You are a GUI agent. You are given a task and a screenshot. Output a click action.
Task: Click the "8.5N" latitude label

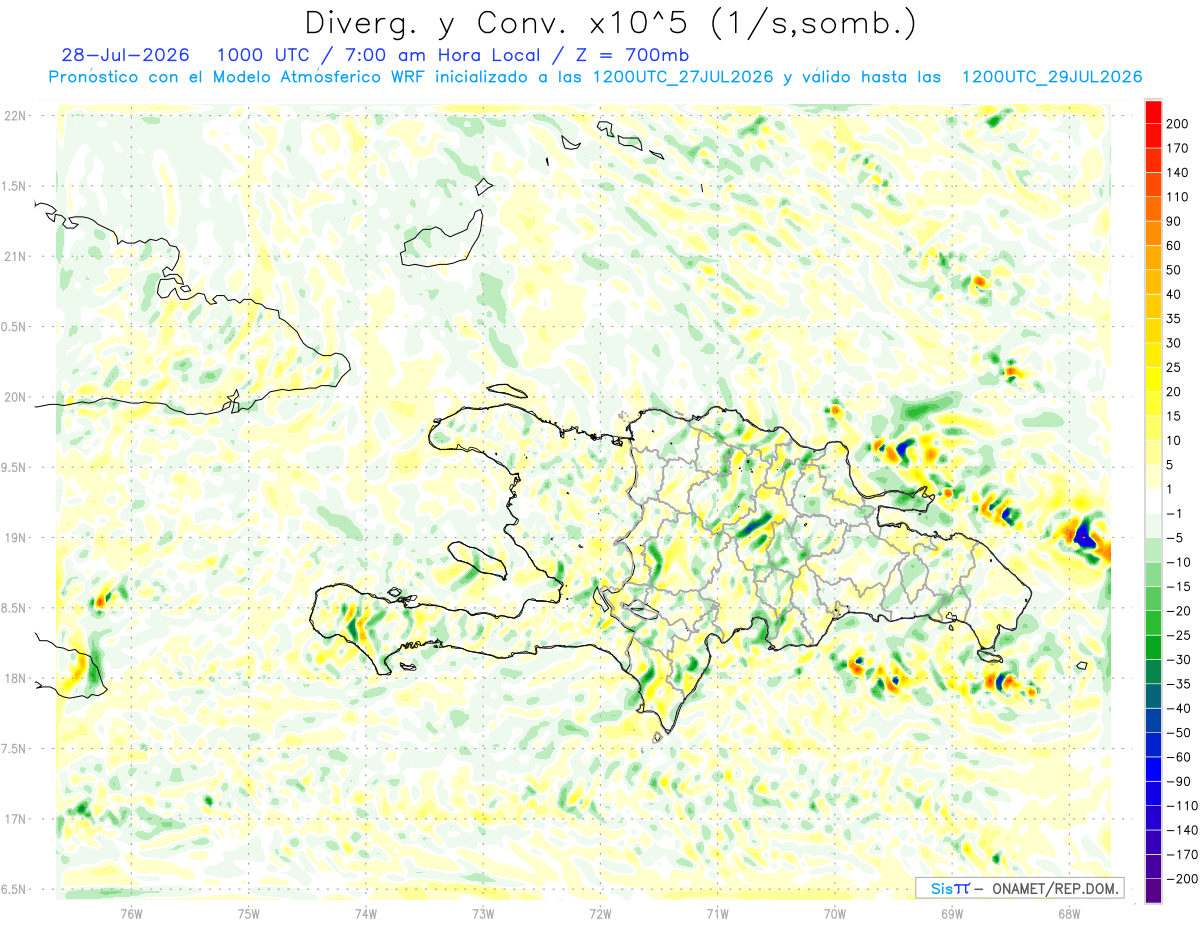(14, 608)
